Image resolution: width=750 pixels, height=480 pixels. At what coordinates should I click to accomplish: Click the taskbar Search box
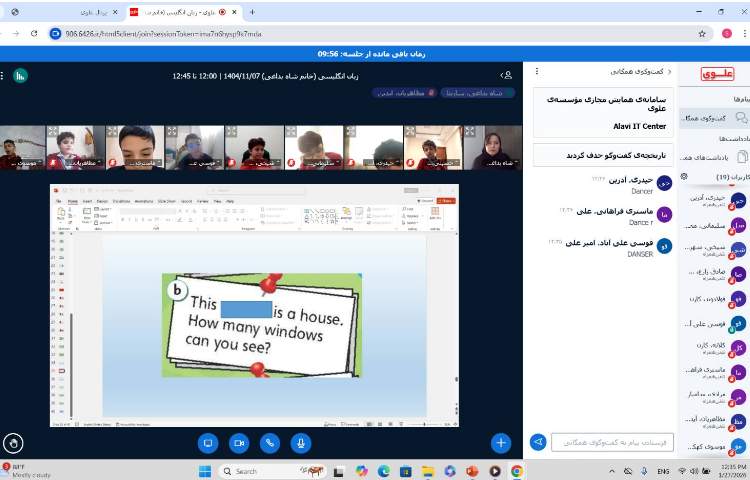273,471
